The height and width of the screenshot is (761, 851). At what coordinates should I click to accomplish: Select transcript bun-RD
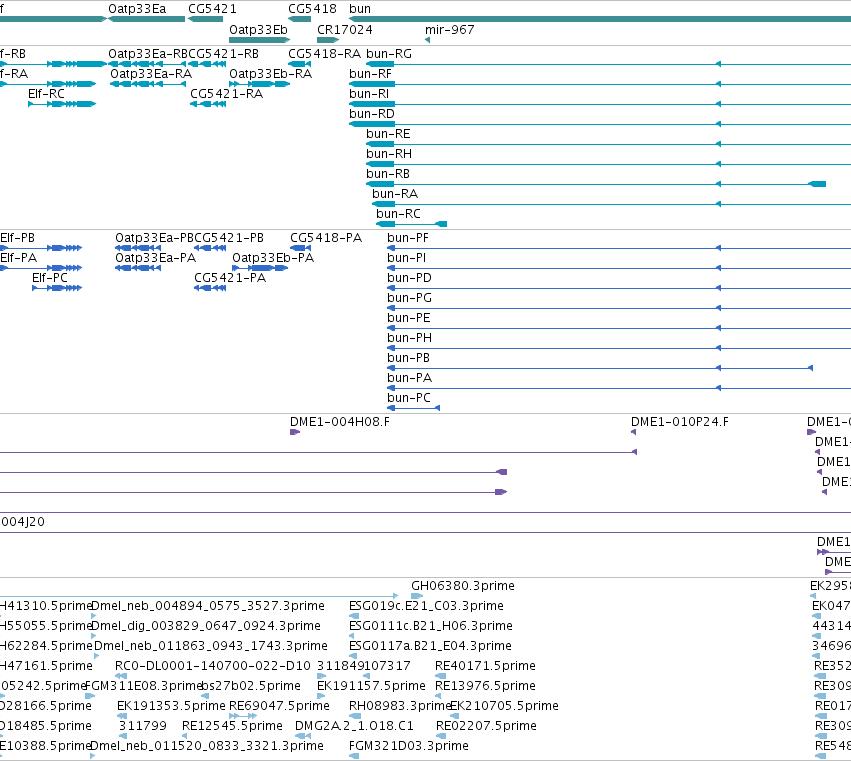600,124
